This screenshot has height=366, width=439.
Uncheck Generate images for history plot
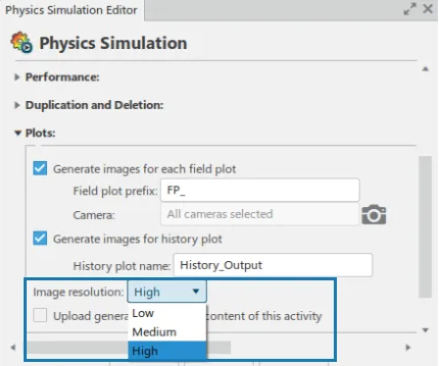[x=40, y=238]
